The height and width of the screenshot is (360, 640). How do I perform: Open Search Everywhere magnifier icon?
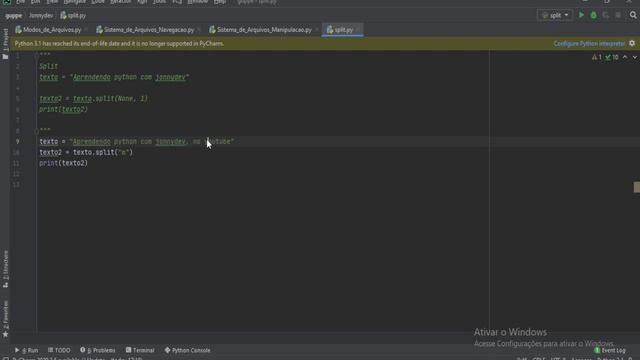[x=633, y=15]
